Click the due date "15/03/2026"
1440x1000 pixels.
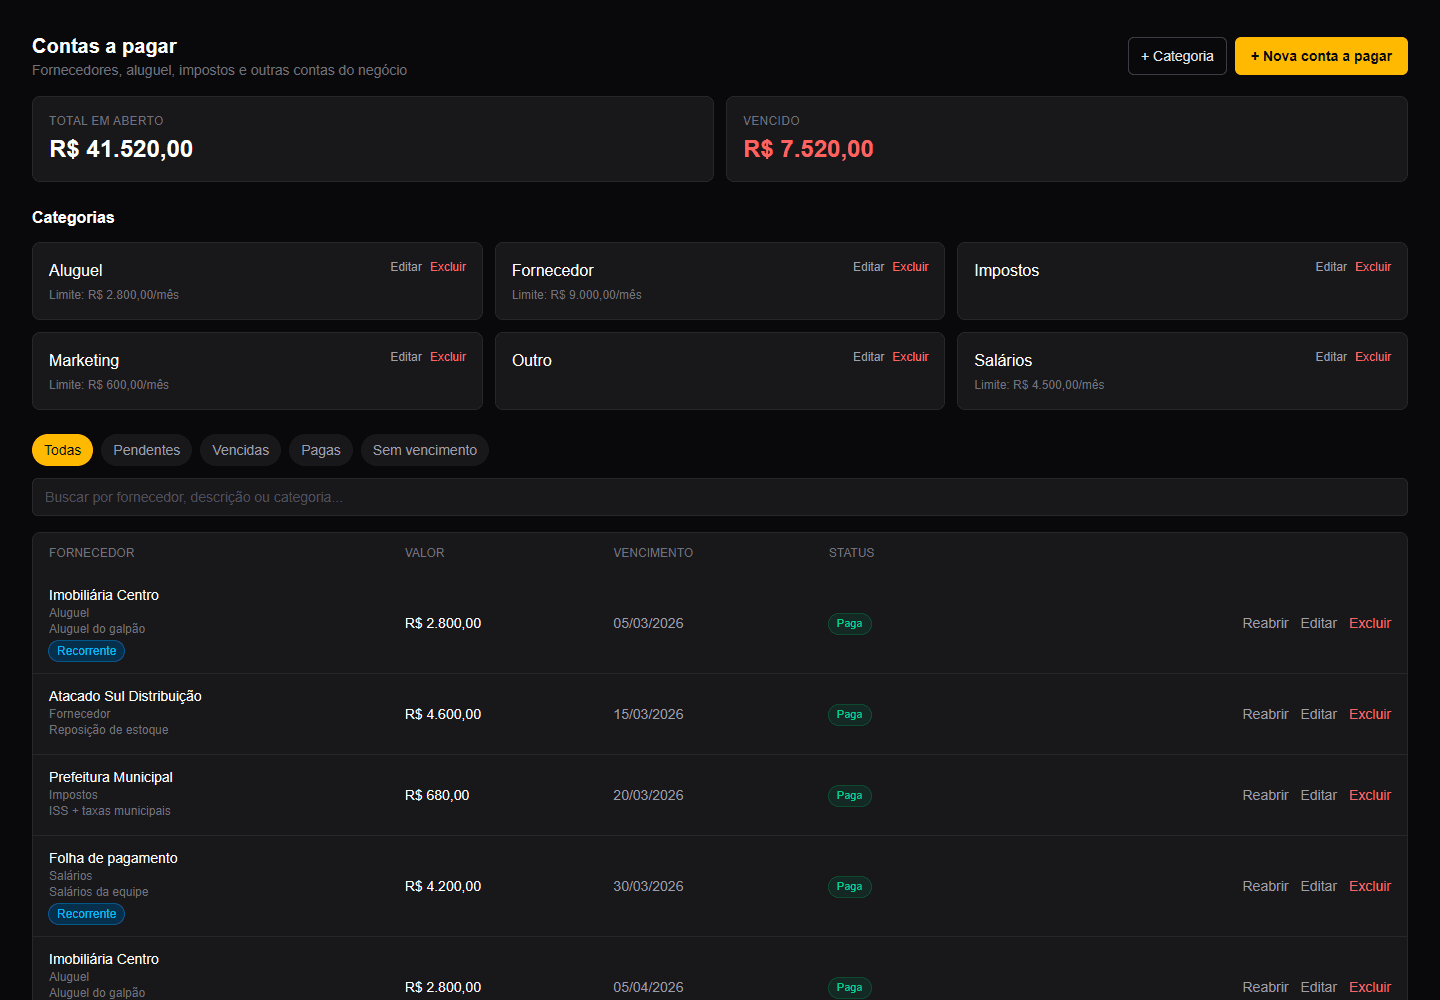pyautogui.click(x=648, y=714)
